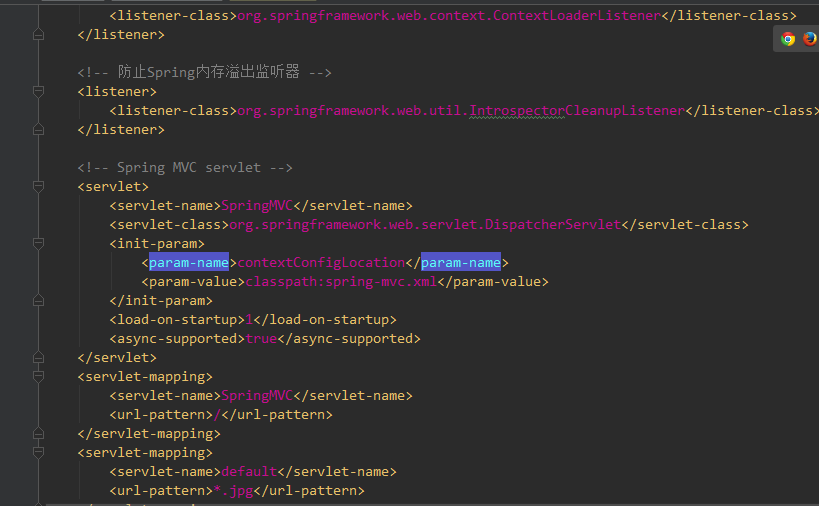Toggle fold at closing init-param tag

38,300
